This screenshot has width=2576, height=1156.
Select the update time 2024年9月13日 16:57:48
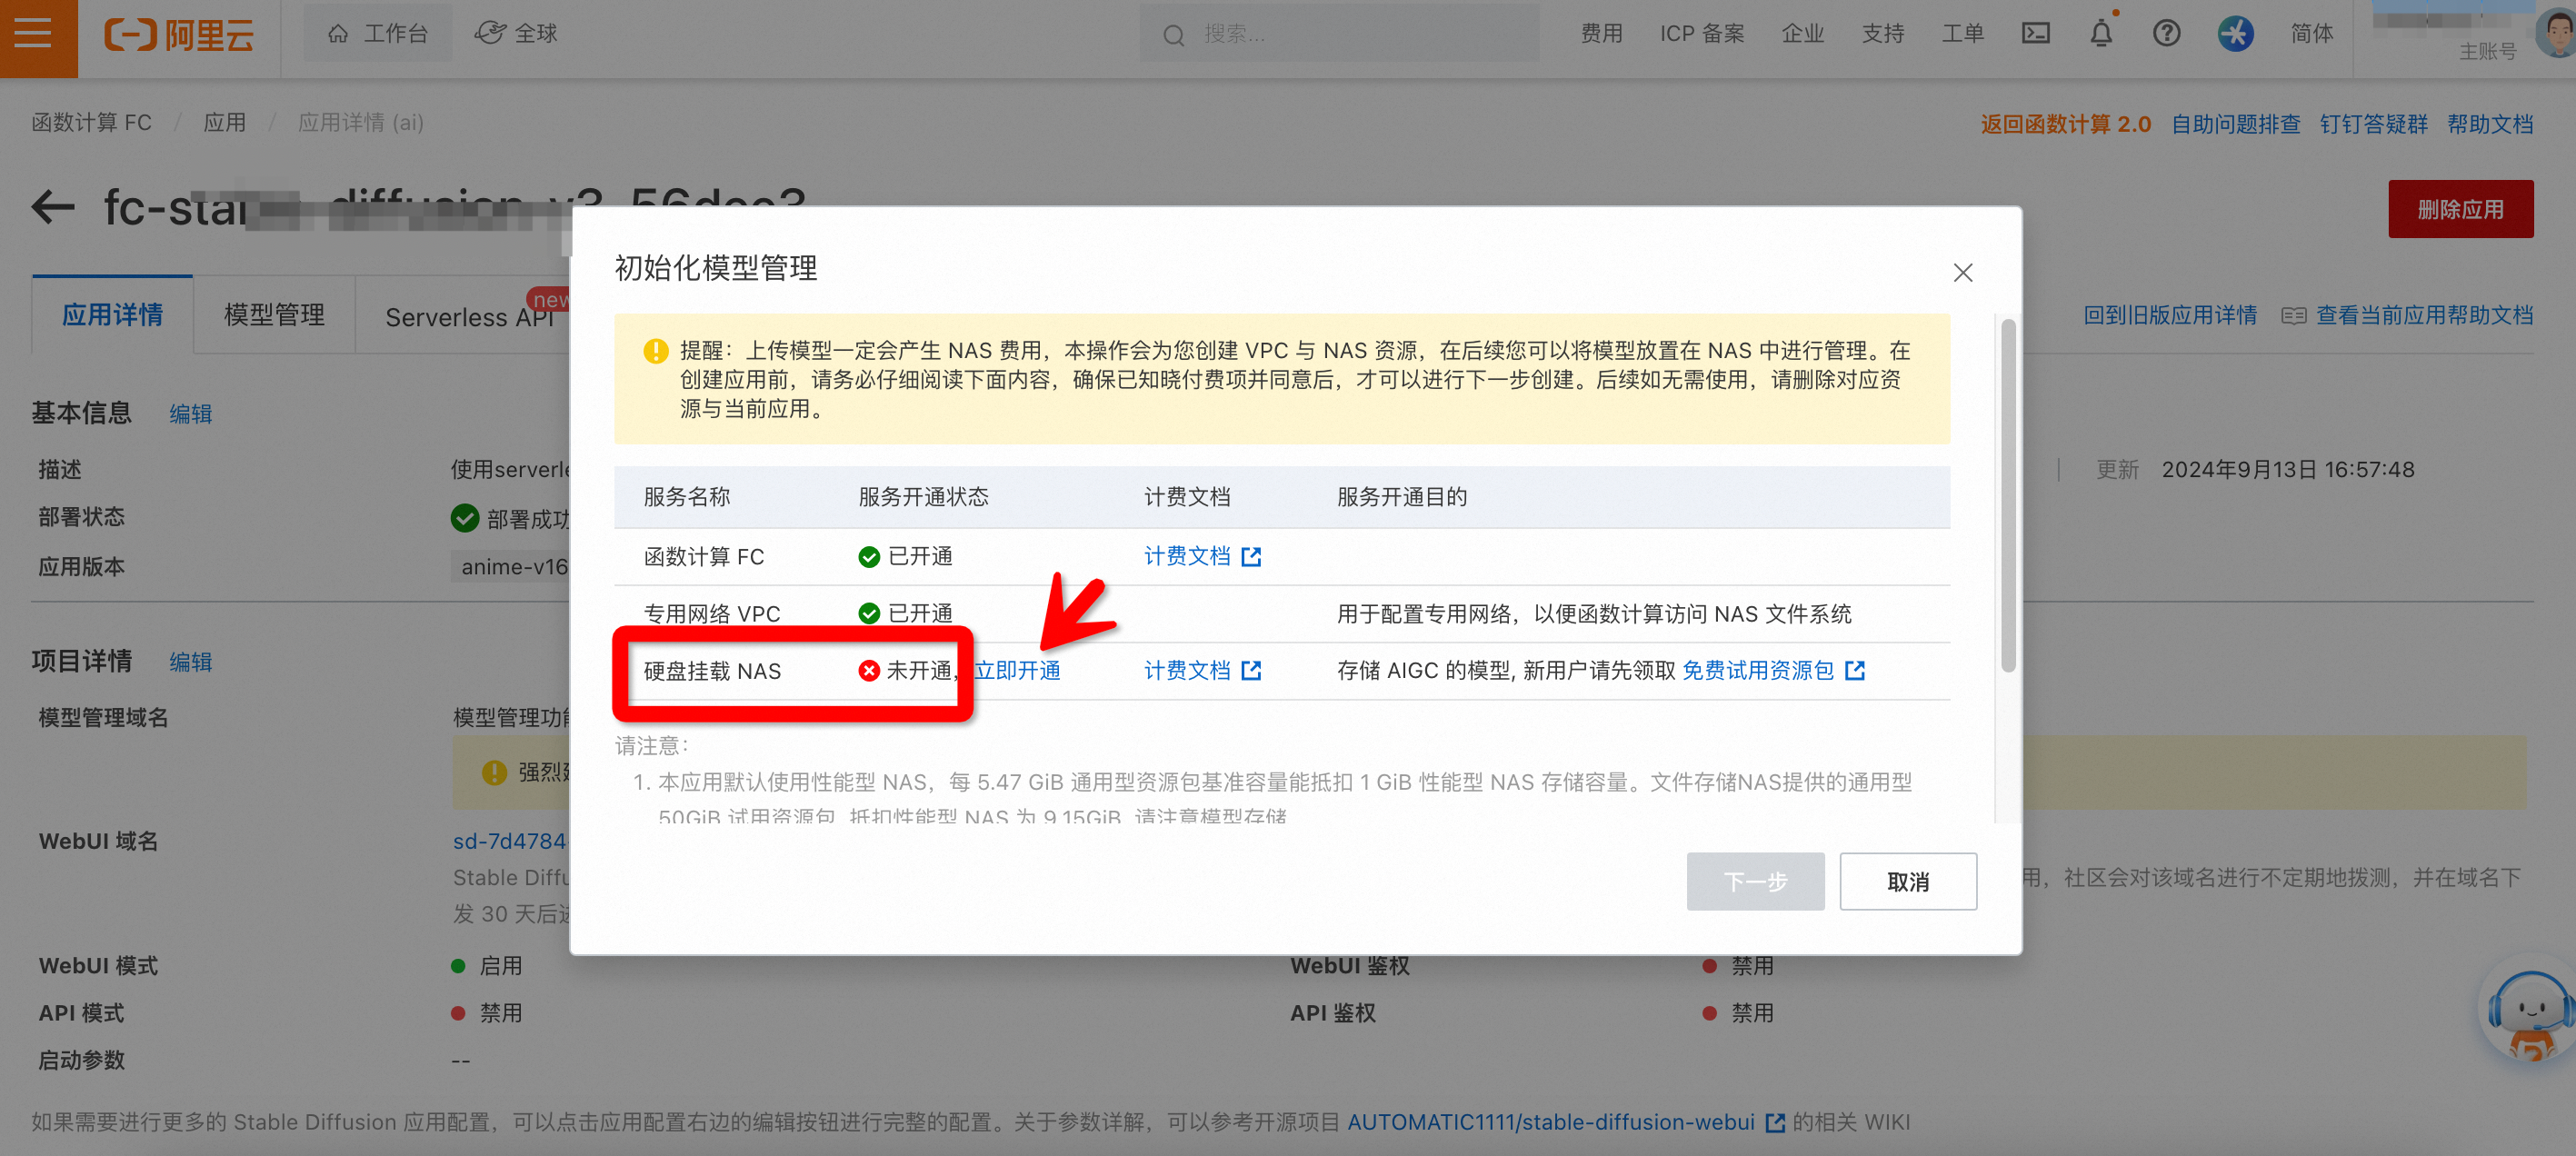(x=2288, y=469)
